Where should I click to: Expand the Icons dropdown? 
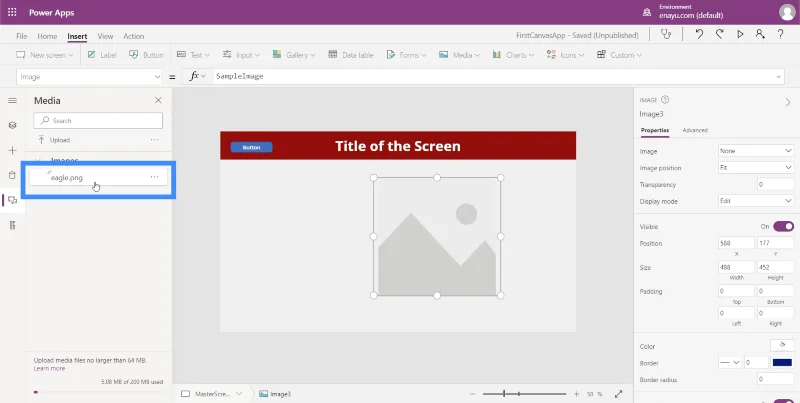point(565,55)
